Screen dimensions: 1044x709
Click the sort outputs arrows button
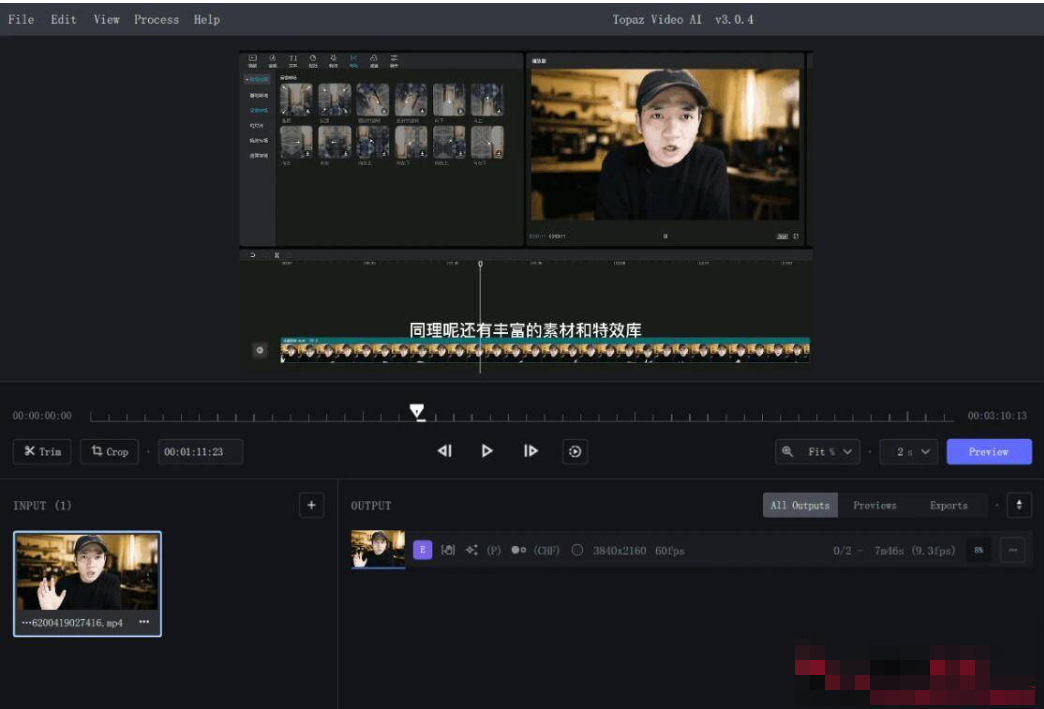(1018, 506)
